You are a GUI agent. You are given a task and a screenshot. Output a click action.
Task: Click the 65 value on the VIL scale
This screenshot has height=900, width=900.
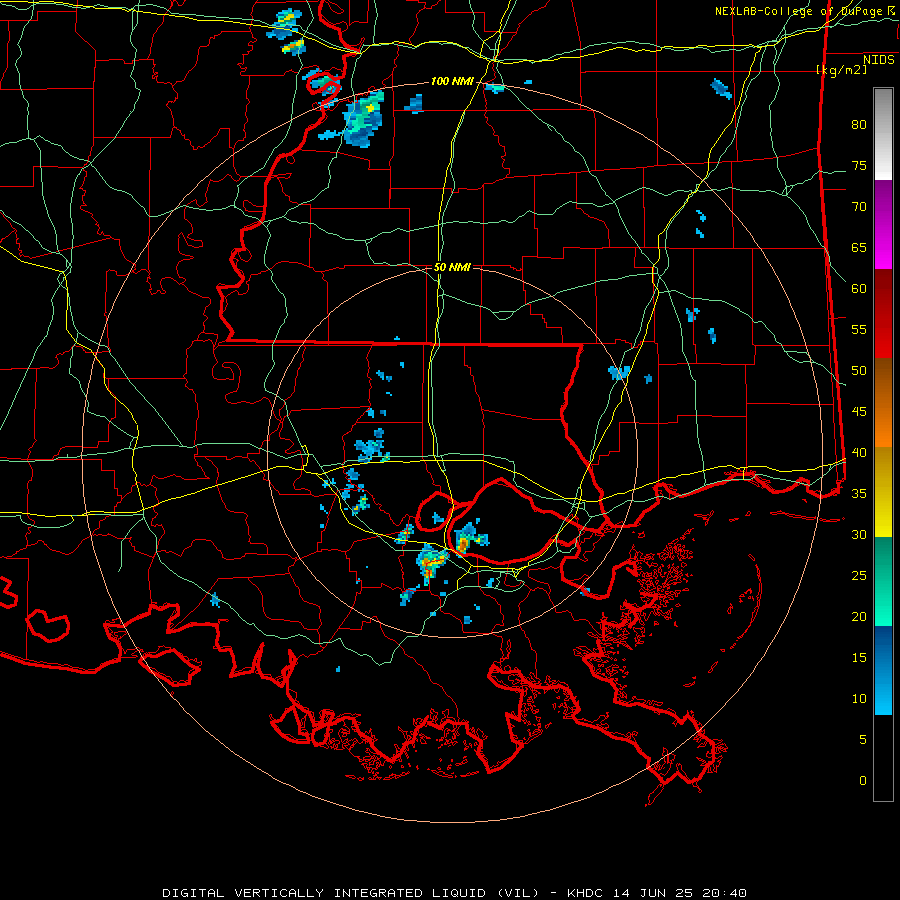(x=859, y=247)
